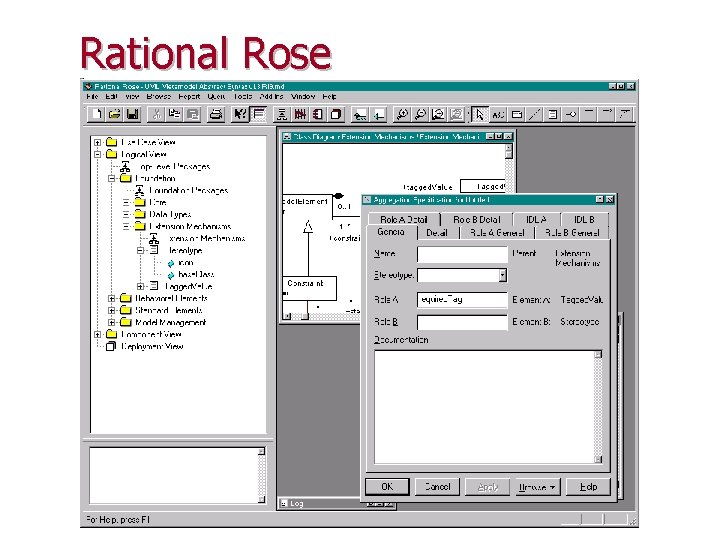Expand the TaggedValue class node
720x540 pixels.
141,286
